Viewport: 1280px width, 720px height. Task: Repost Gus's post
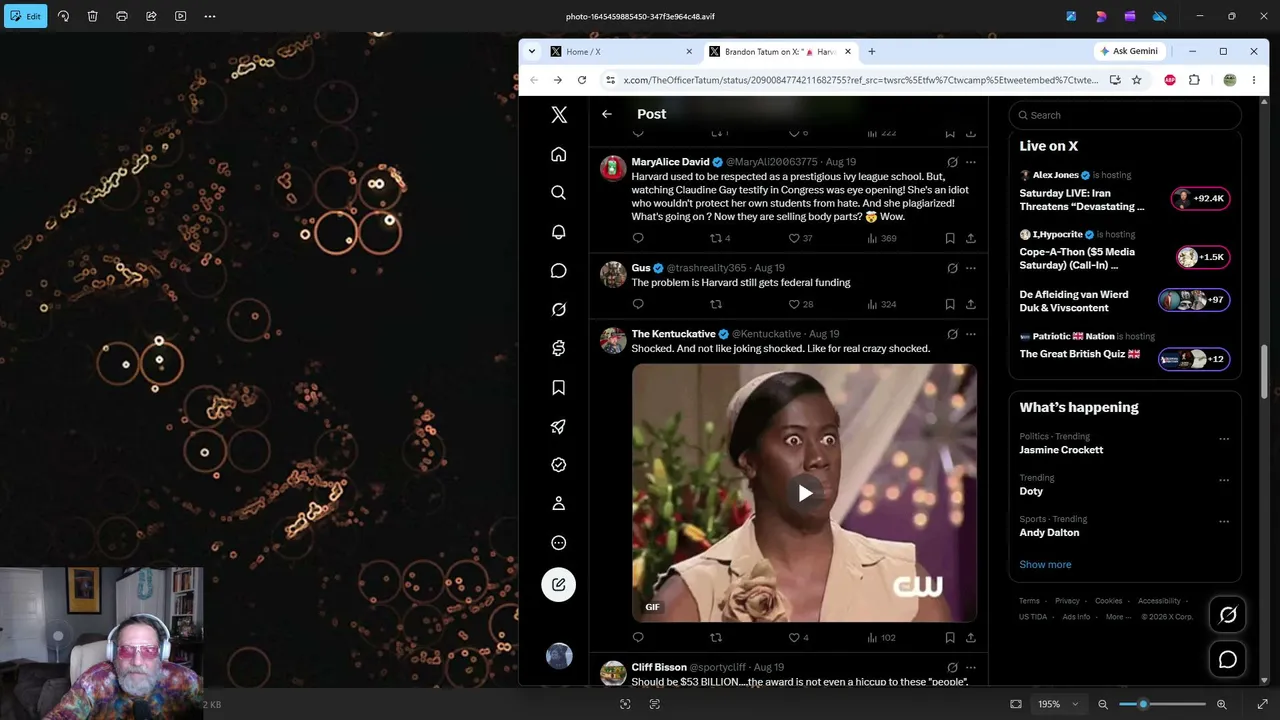coord(715,304)
